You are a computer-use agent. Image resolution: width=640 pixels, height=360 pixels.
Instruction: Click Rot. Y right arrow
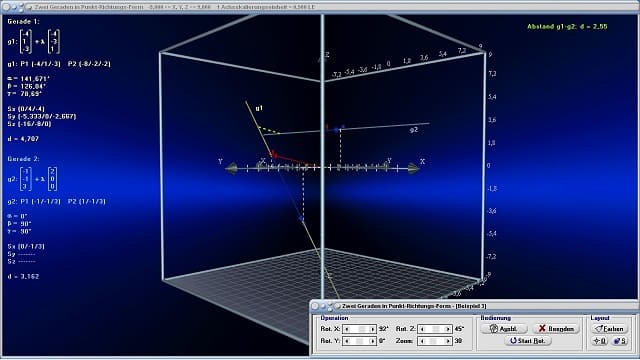pos(372,341)
